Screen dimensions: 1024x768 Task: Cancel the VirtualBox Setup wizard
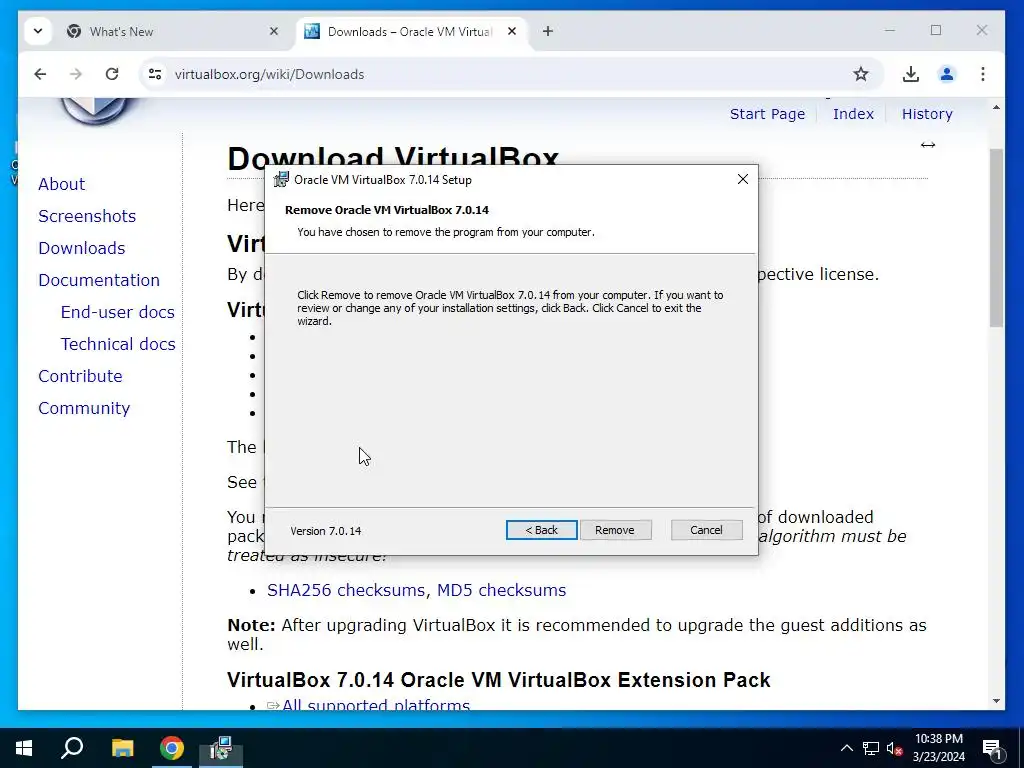(x=706, y=530)
